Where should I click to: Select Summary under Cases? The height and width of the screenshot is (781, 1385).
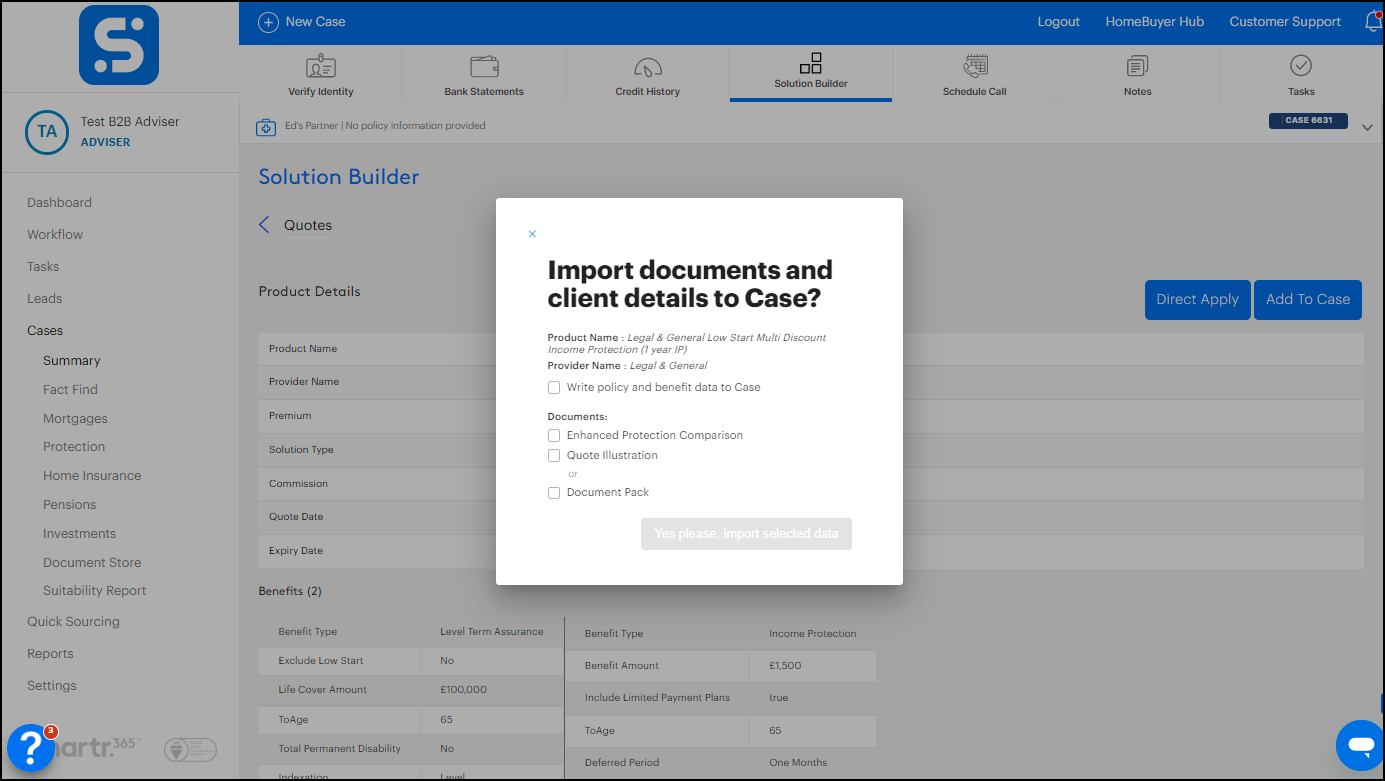tap(72, 361)
